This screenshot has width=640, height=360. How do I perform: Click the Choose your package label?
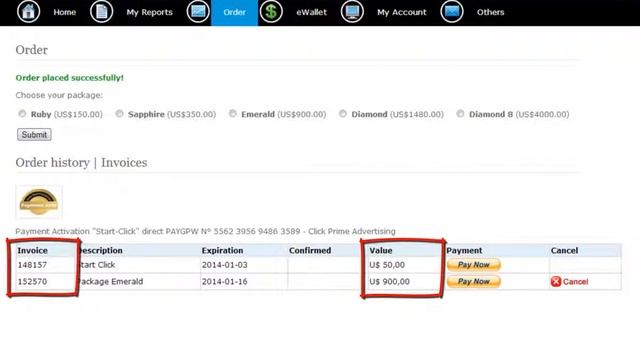(59, 95)
